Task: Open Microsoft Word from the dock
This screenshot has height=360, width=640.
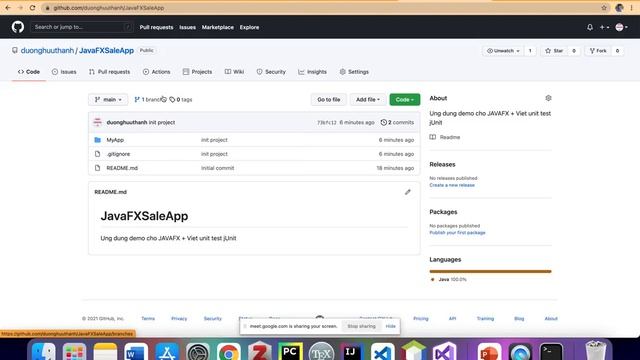Action: [135, 351]
